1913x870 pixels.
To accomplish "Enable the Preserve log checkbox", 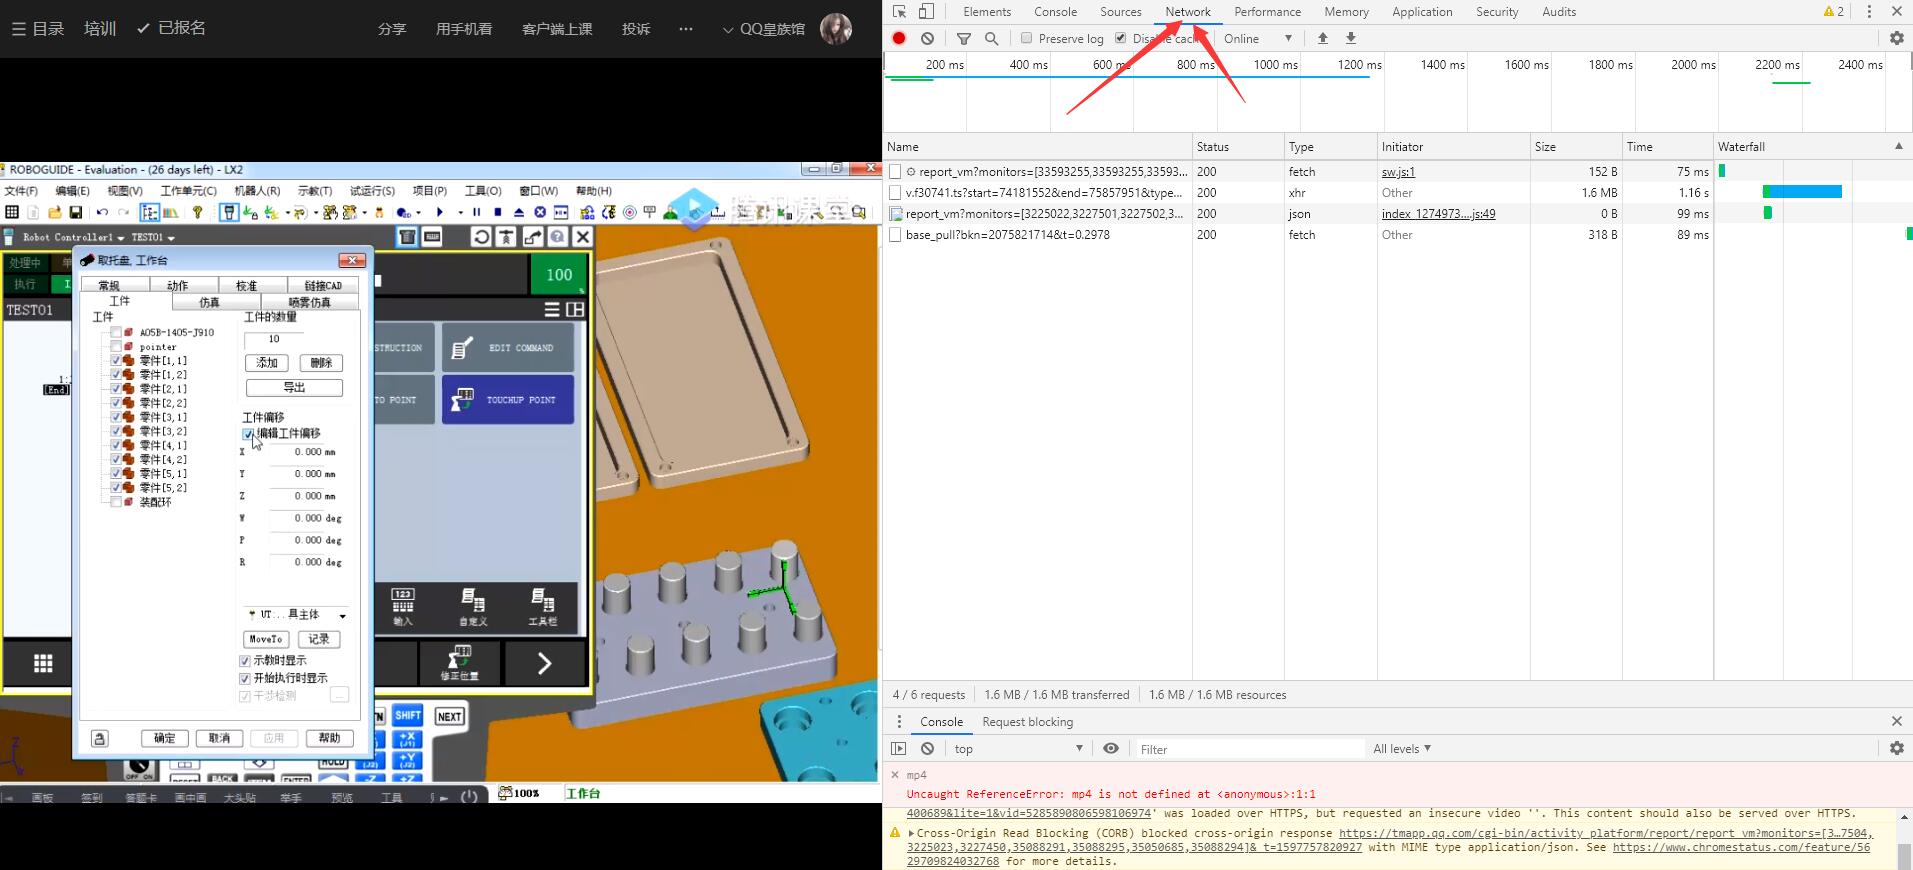I will coord(1026,38).
